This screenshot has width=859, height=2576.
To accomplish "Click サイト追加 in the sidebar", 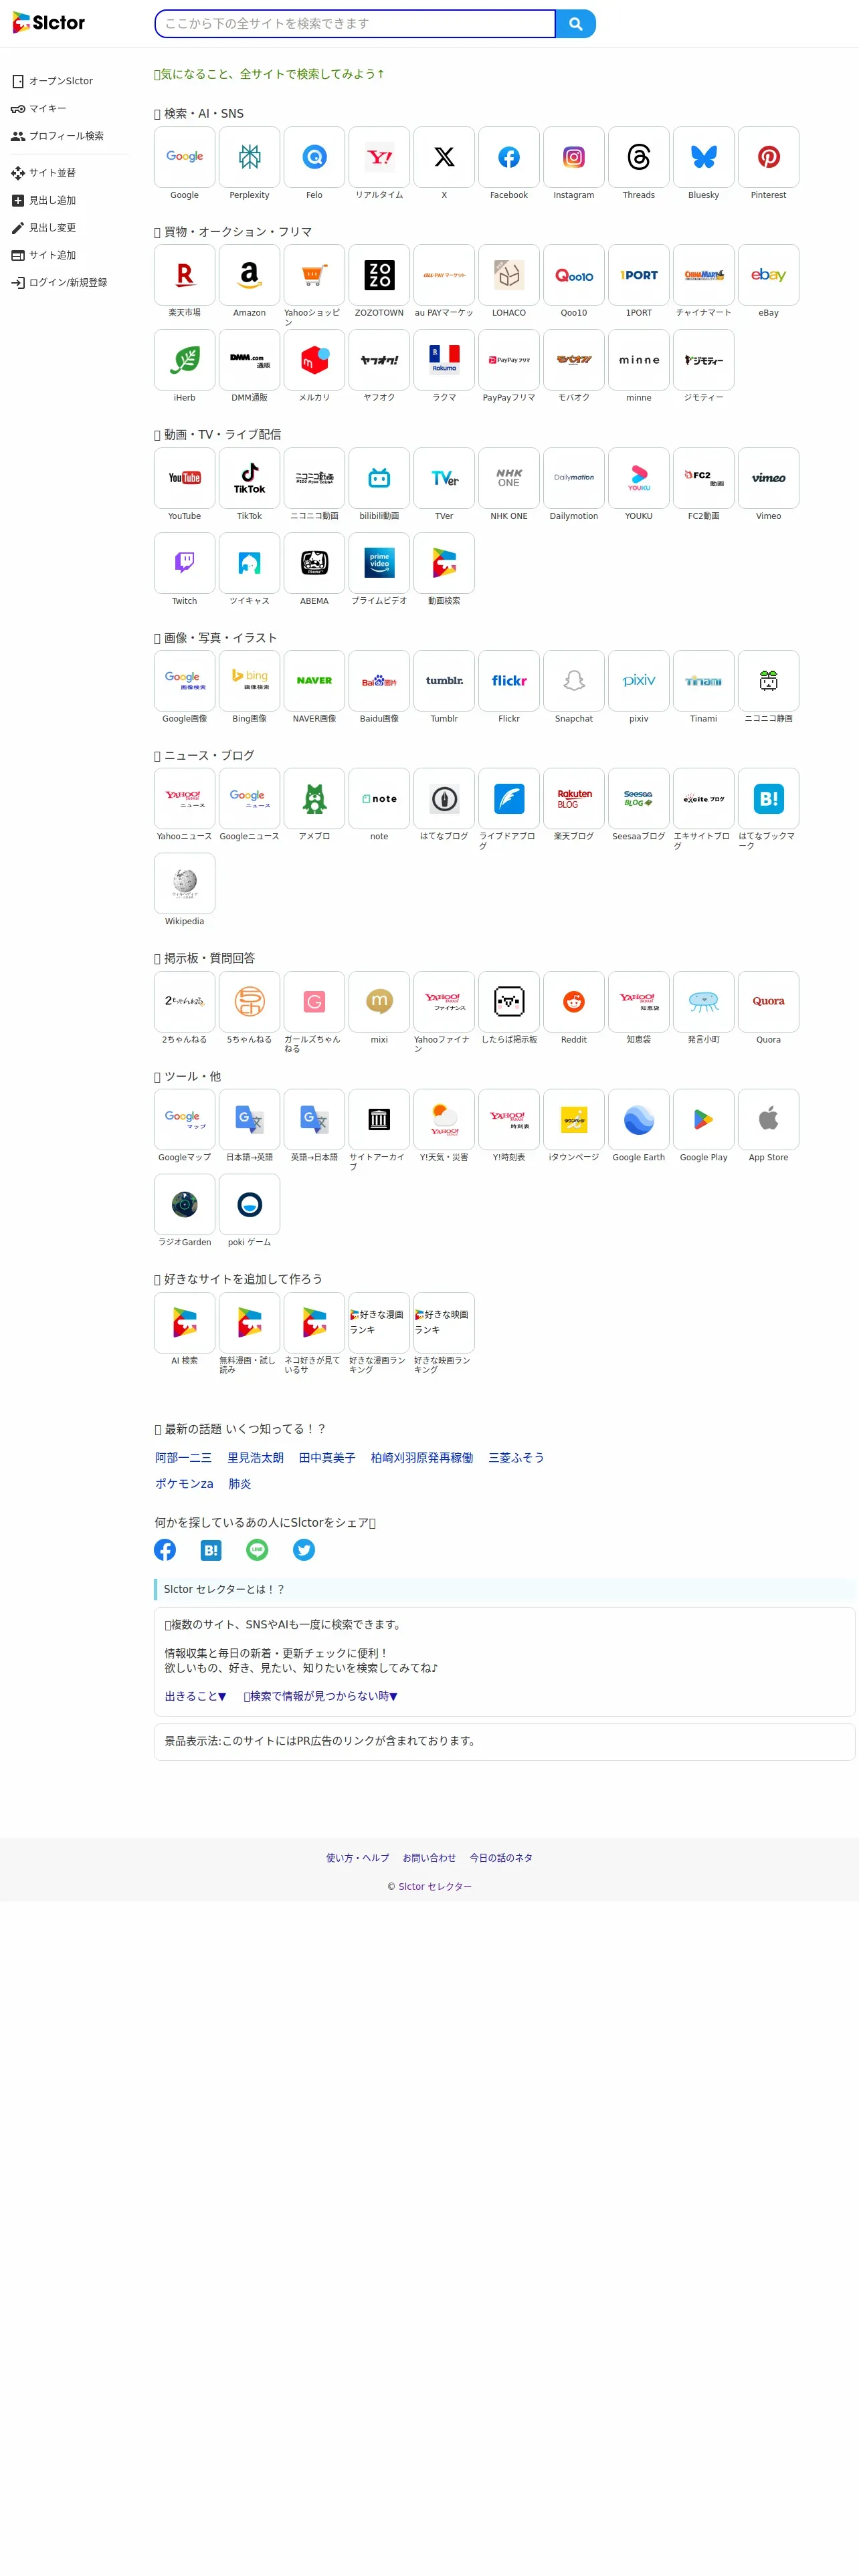I will coord(44,255).
